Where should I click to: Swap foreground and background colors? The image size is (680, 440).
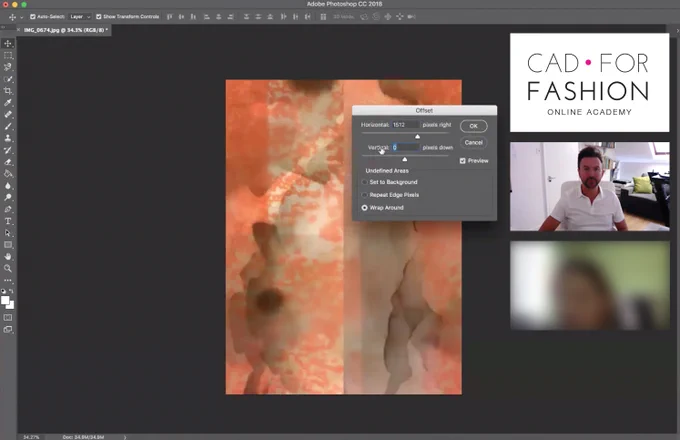11,291
